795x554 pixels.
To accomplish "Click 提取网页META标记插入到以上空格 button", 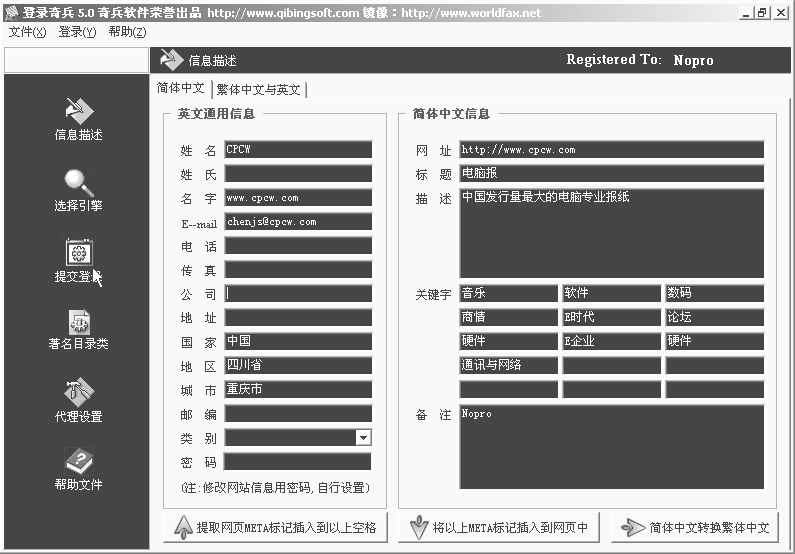I will [276, 528].
